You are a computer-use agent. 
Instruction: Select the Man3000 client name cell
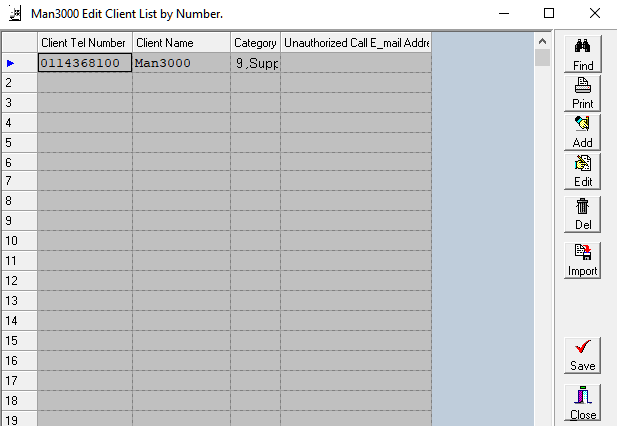tap(180, 63)
